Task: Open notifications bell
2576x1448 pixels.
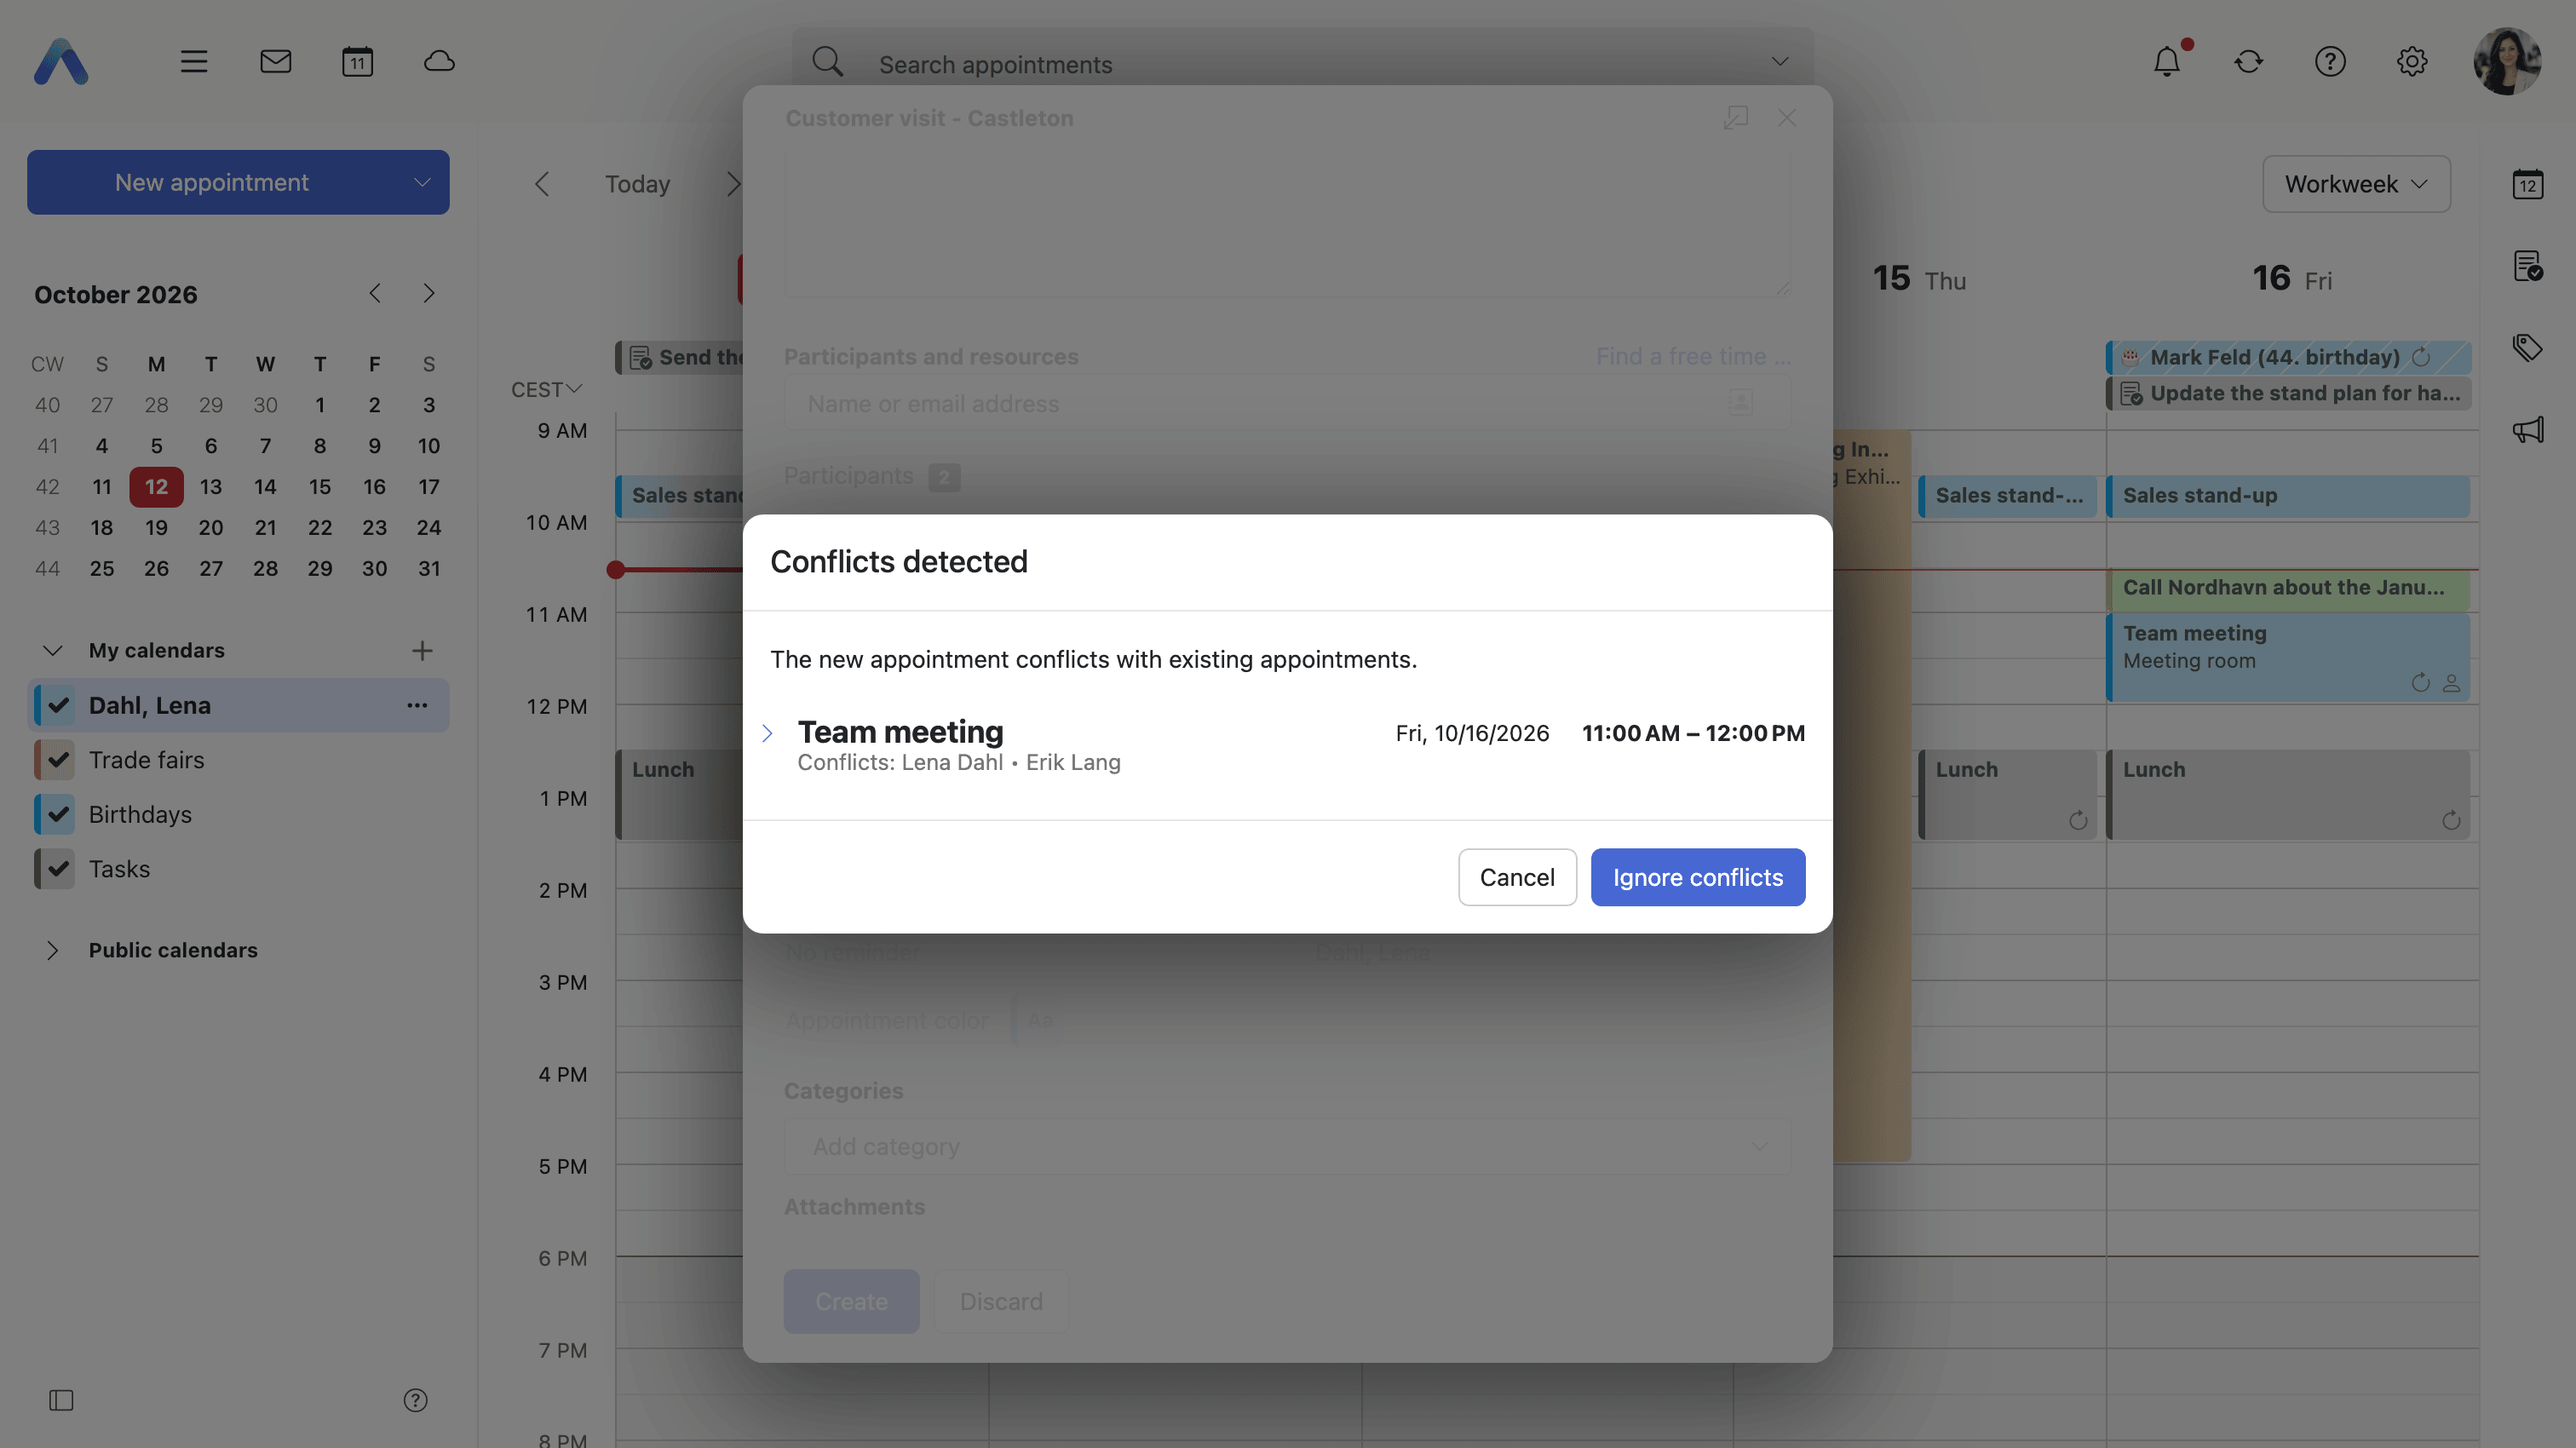Action: 2167,62
